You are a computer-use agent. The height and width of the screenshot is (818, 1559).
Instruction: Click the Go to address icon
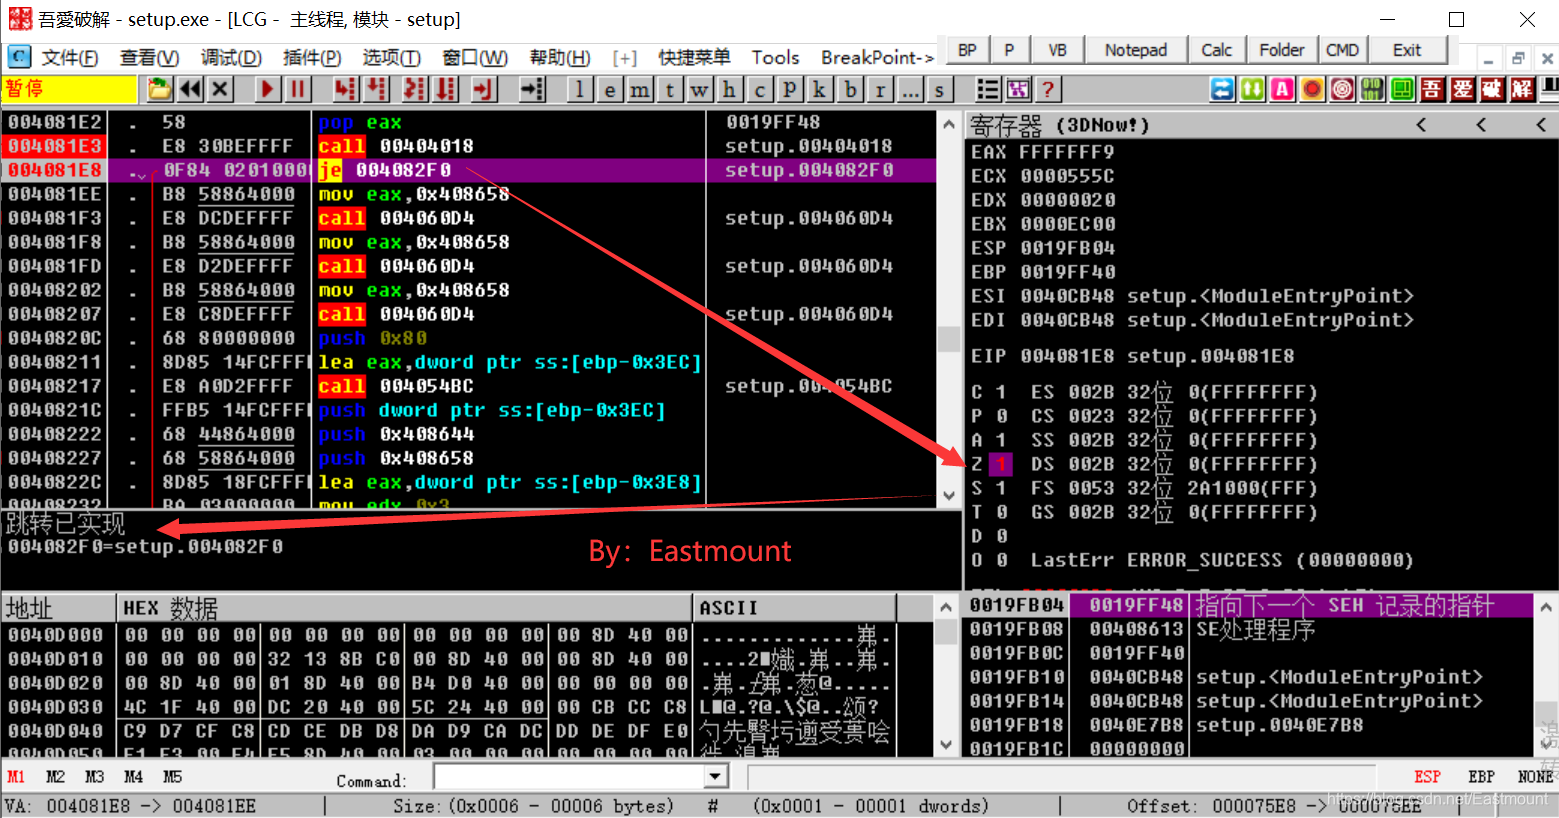533,89
